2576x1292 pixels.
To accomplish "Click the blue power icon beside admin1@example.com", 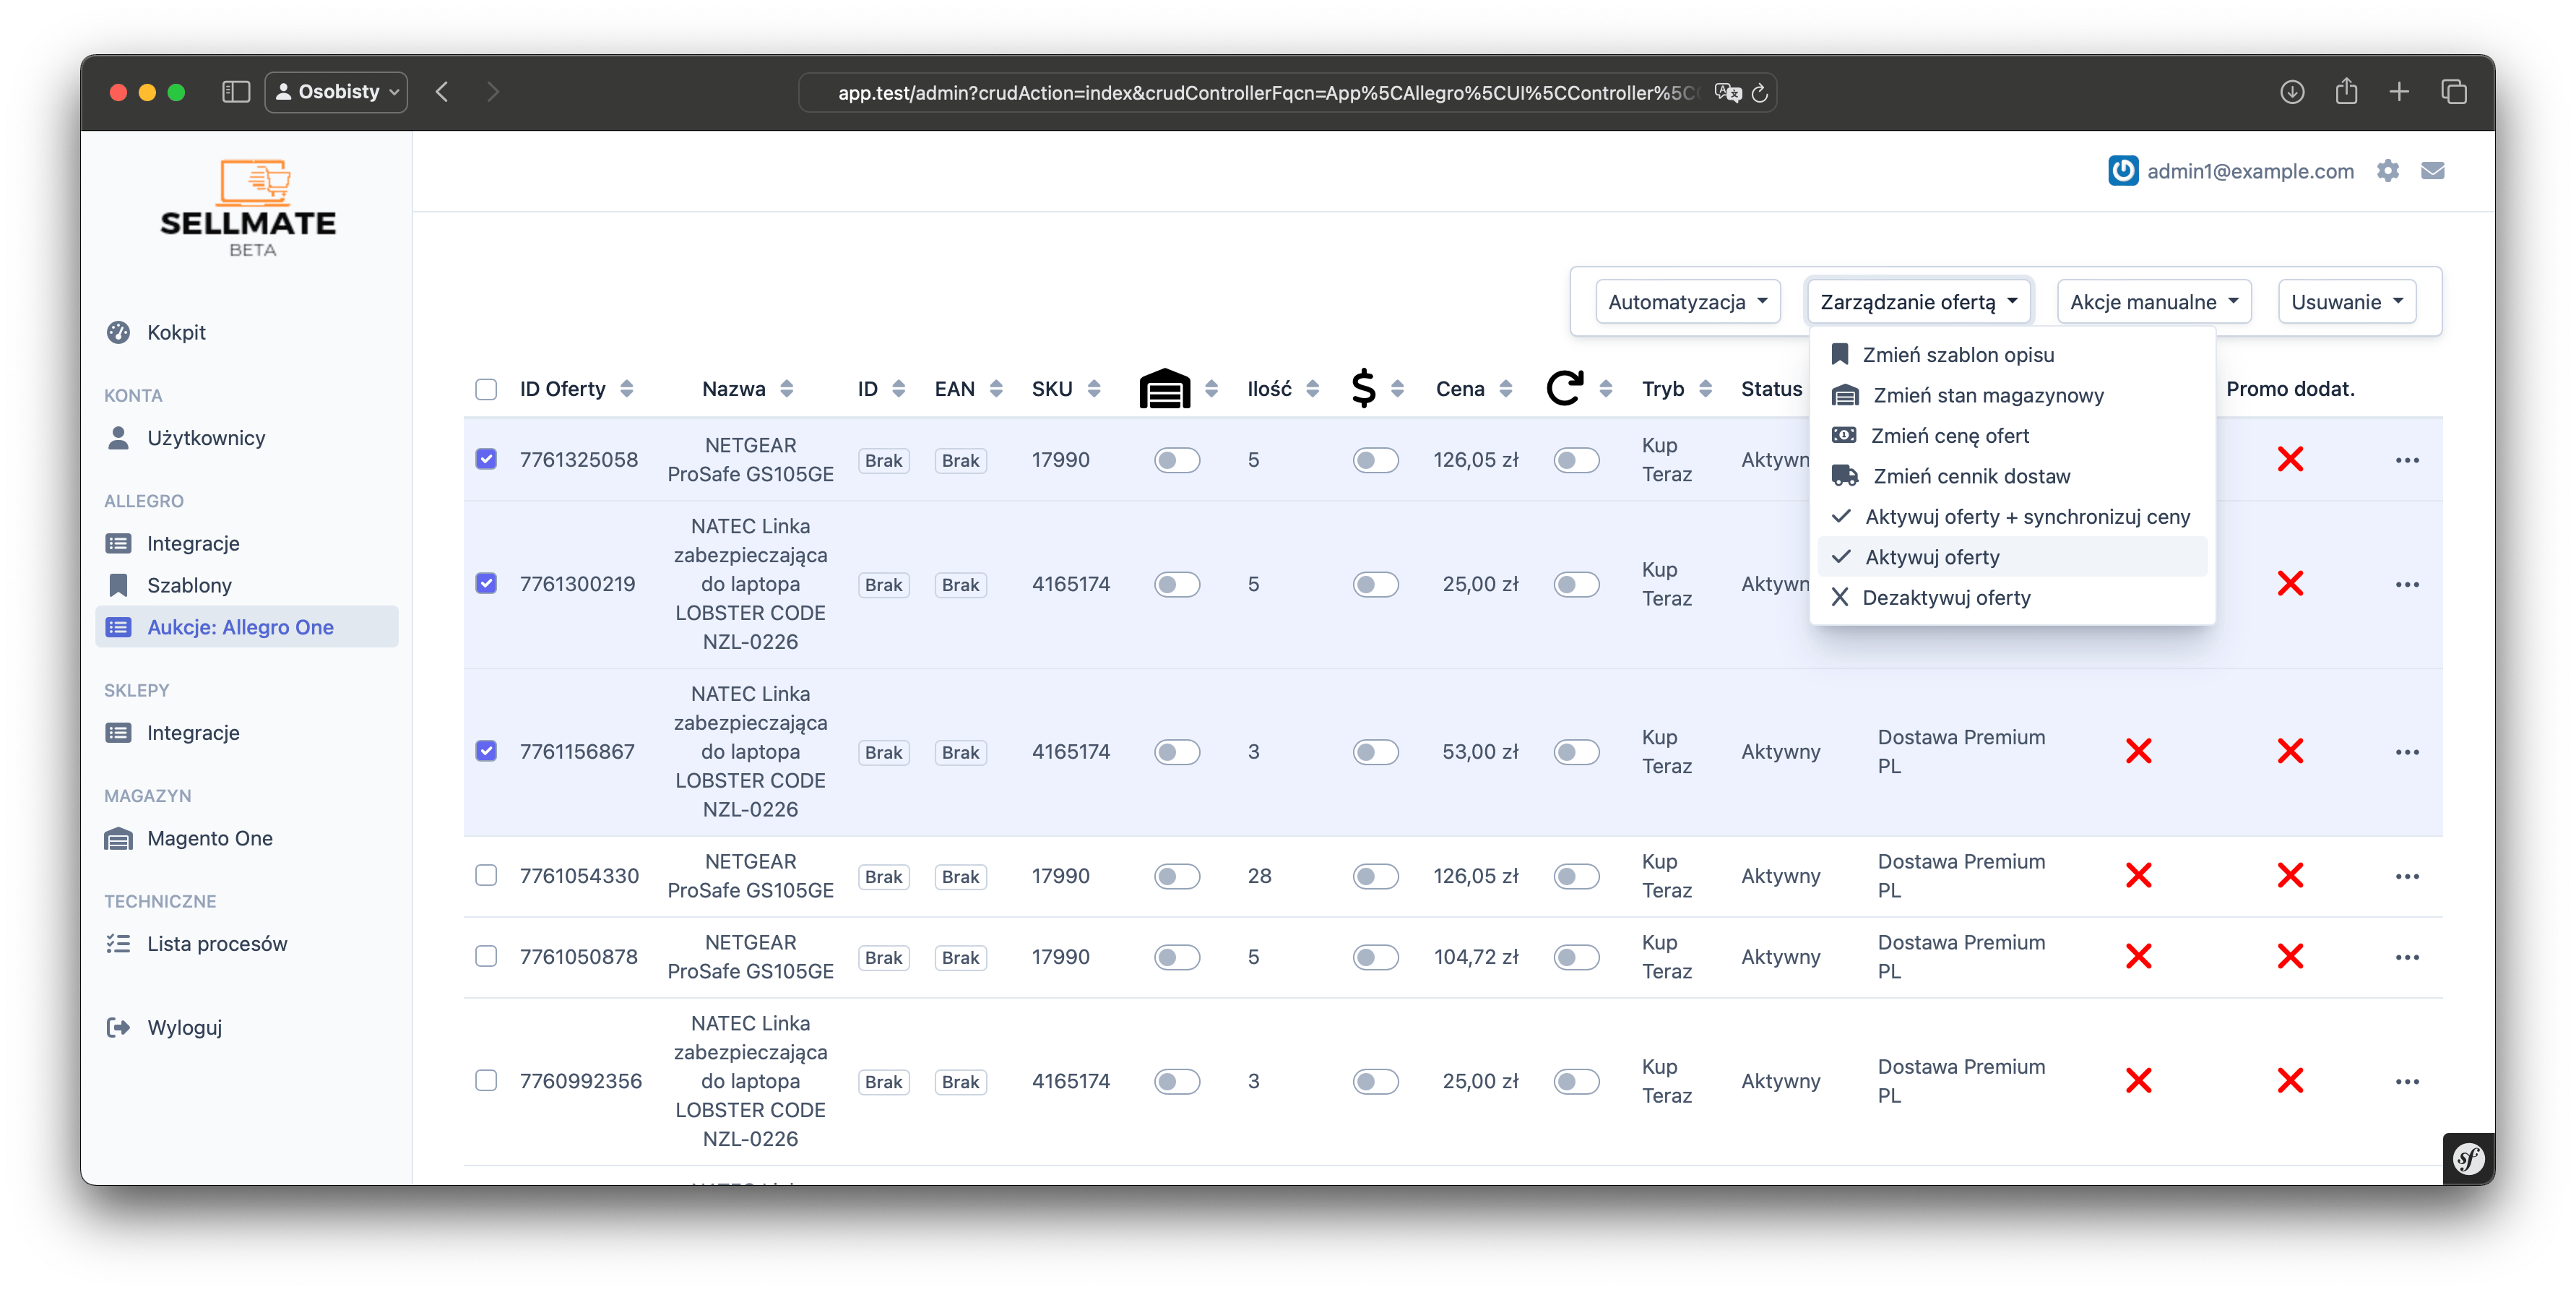I will coord(2122,170).
